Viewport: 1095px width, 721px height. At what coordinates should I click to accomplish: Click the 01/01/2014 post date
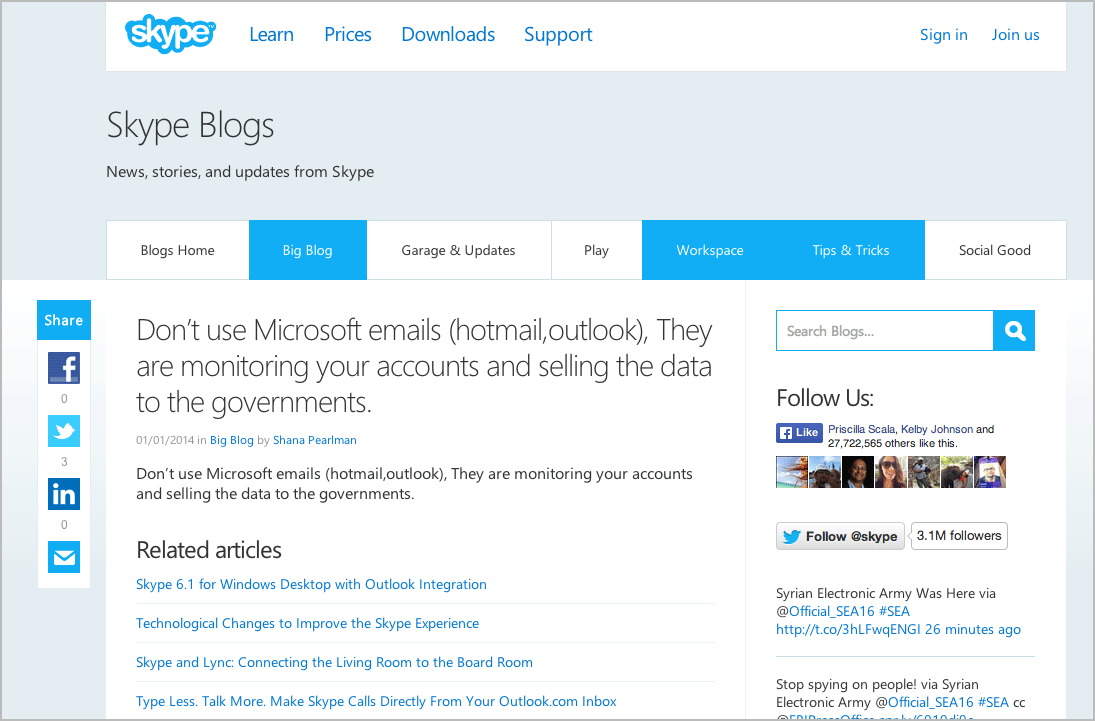(x=165, y=440)
